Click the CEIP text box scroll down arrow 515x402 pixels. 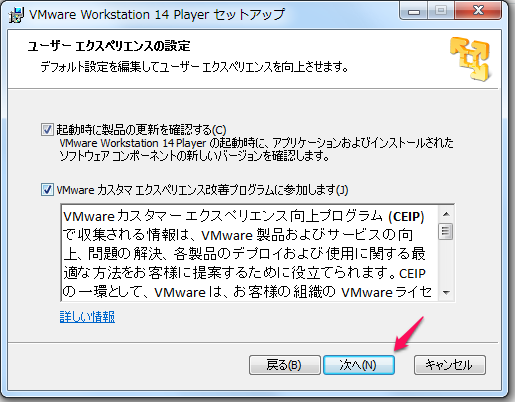[x=446, y=293]
